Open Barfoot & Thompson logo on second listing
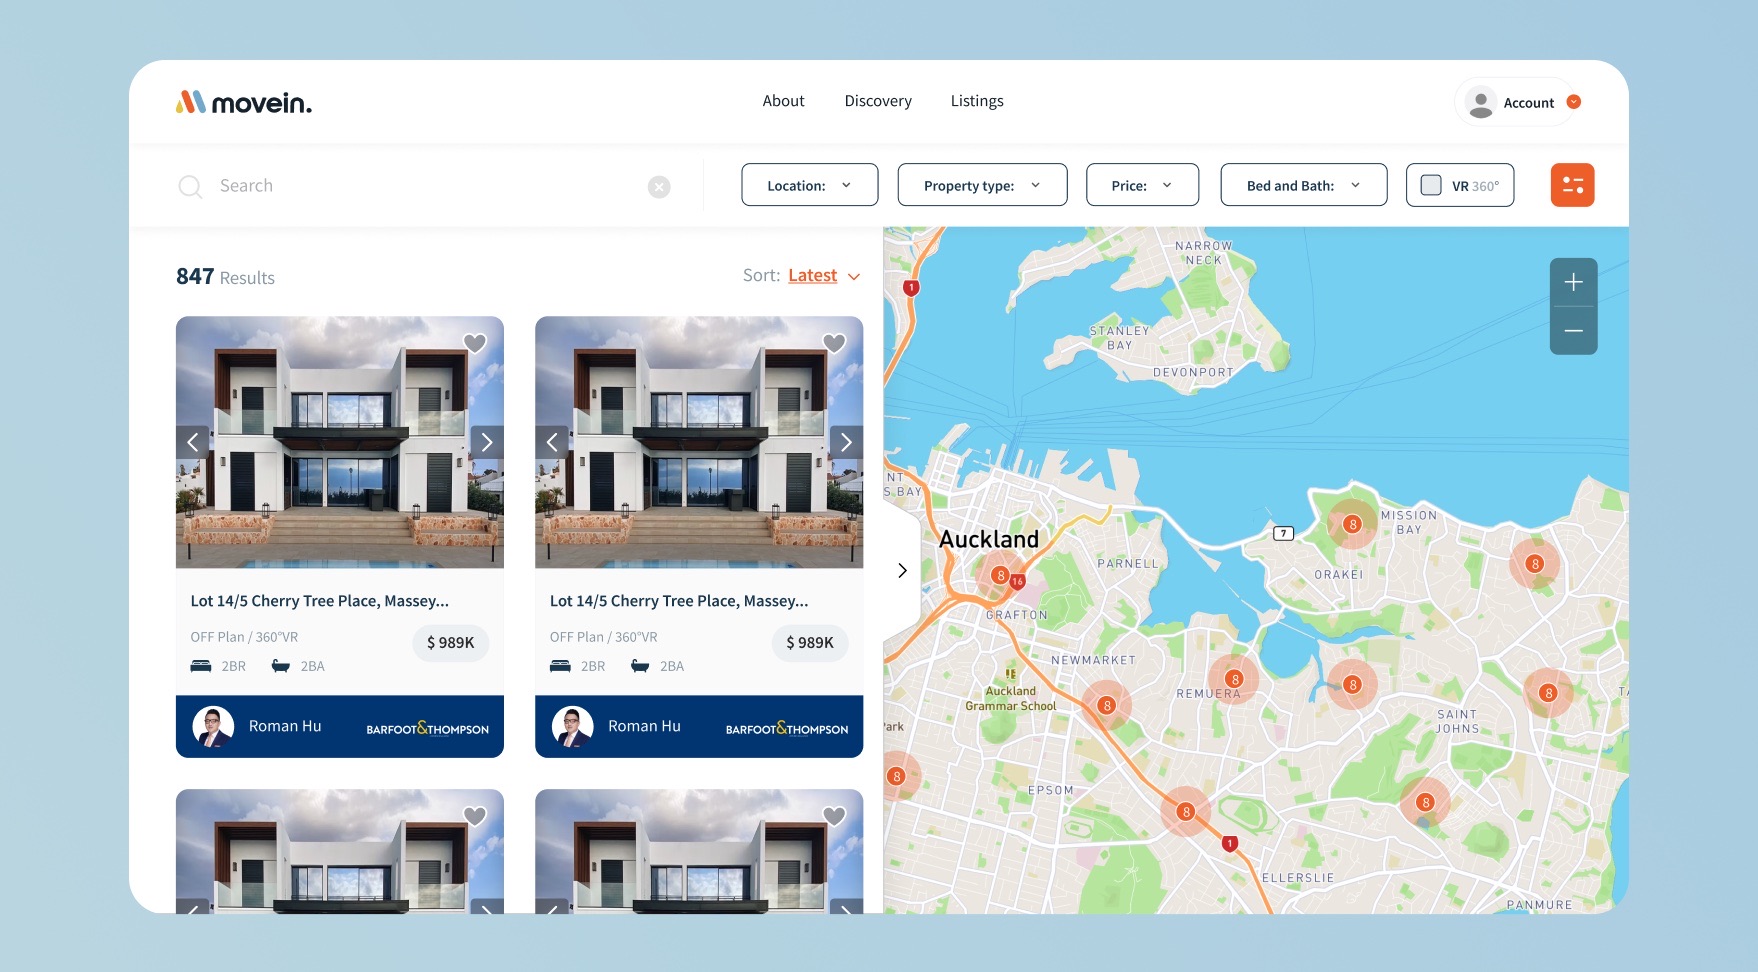 (787, 728)
